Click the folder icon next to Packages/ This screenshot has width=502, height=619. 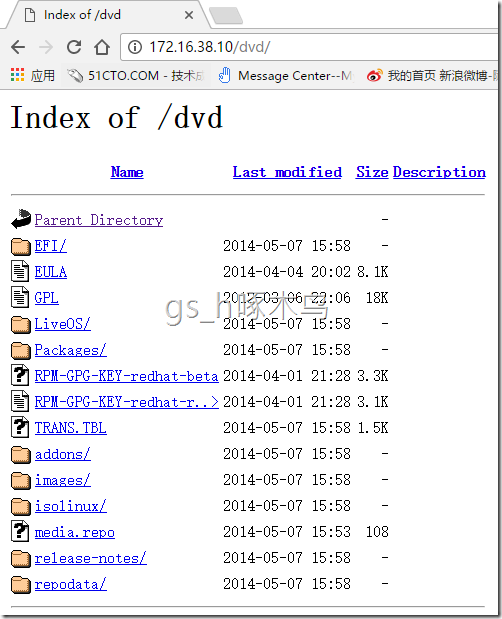click(21, 351)
